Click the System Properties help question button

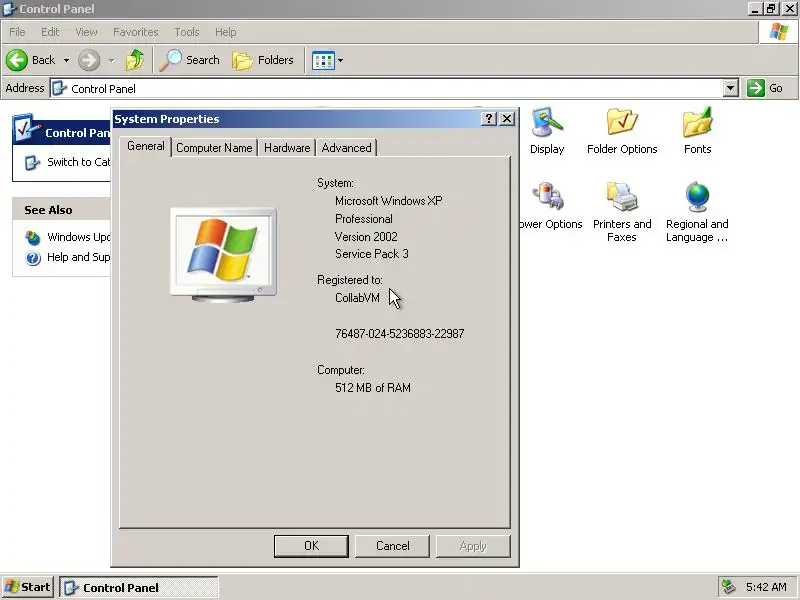click(x=488, y=119)
